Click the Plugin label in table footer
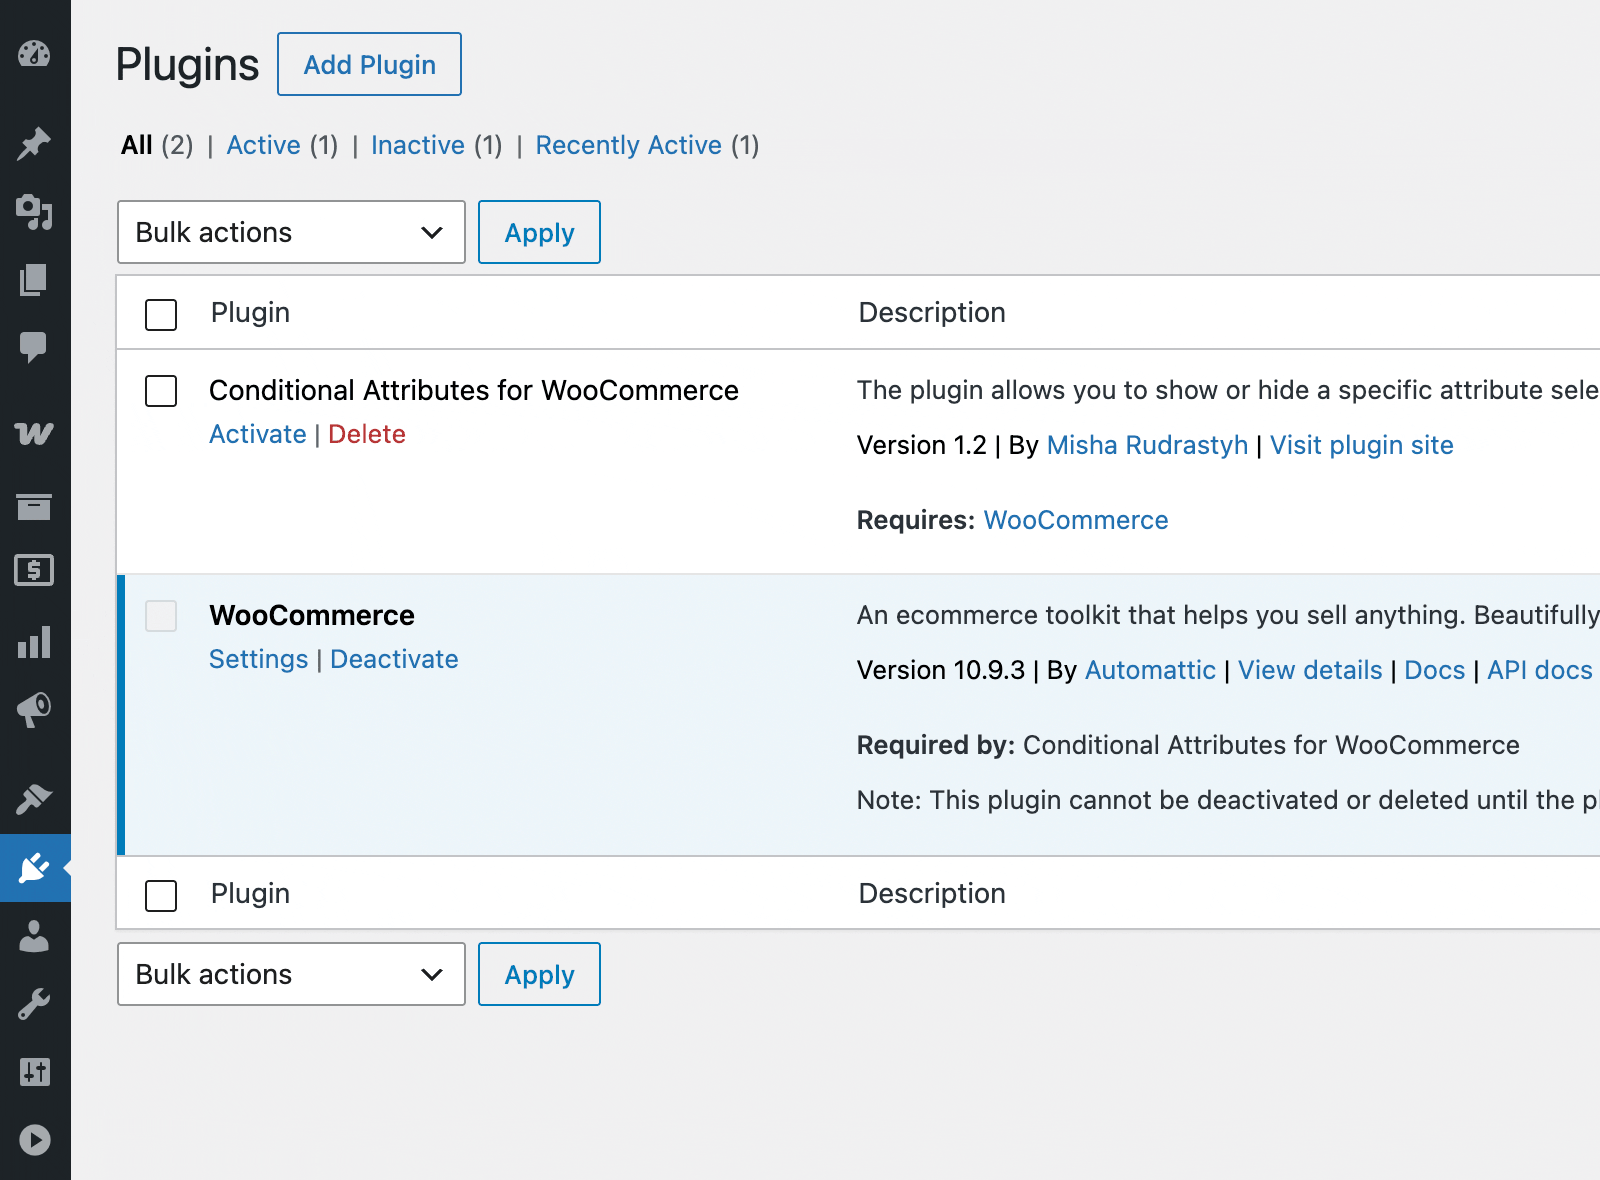 [250, 894]
